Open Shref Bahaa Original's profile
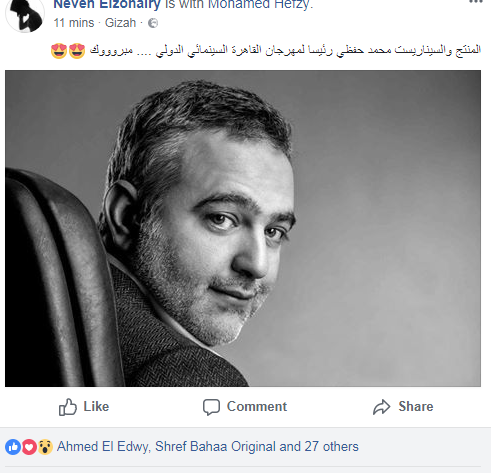The image size is (491, 473). coord(215,447)
